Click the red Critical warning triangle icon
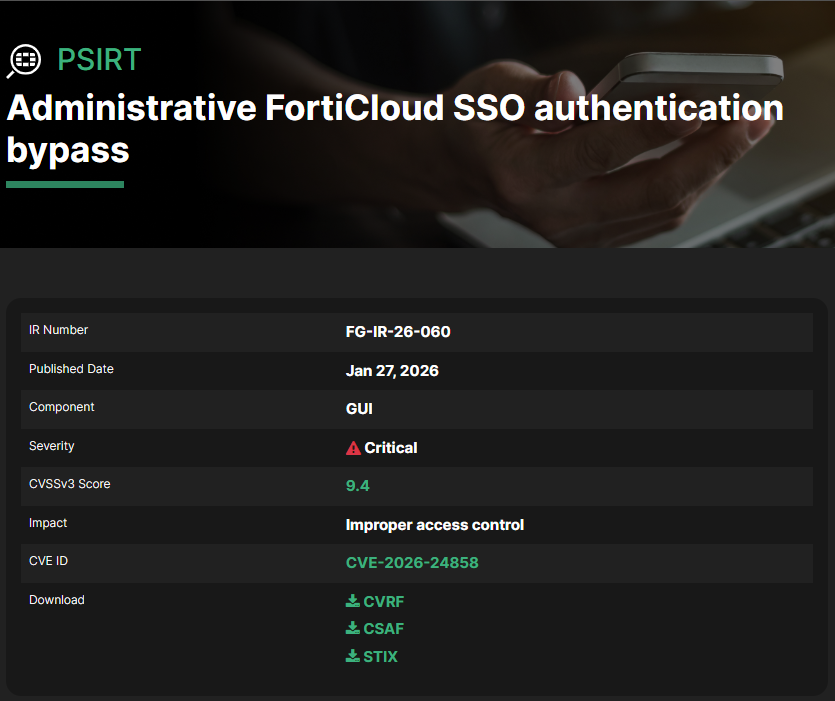Viewport: 835px width, 701px height. pos(353,448)
